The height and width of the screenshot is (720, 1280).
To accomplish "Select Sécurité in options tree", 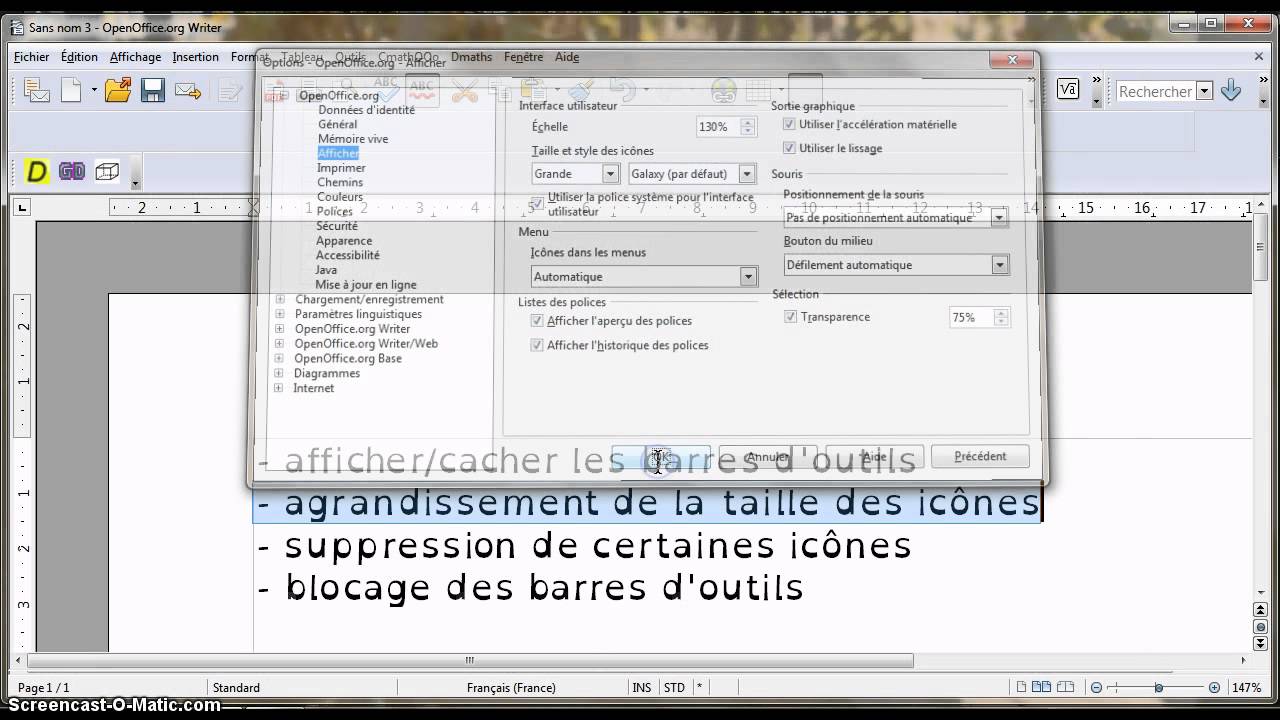I will click(x=337, y=226).
